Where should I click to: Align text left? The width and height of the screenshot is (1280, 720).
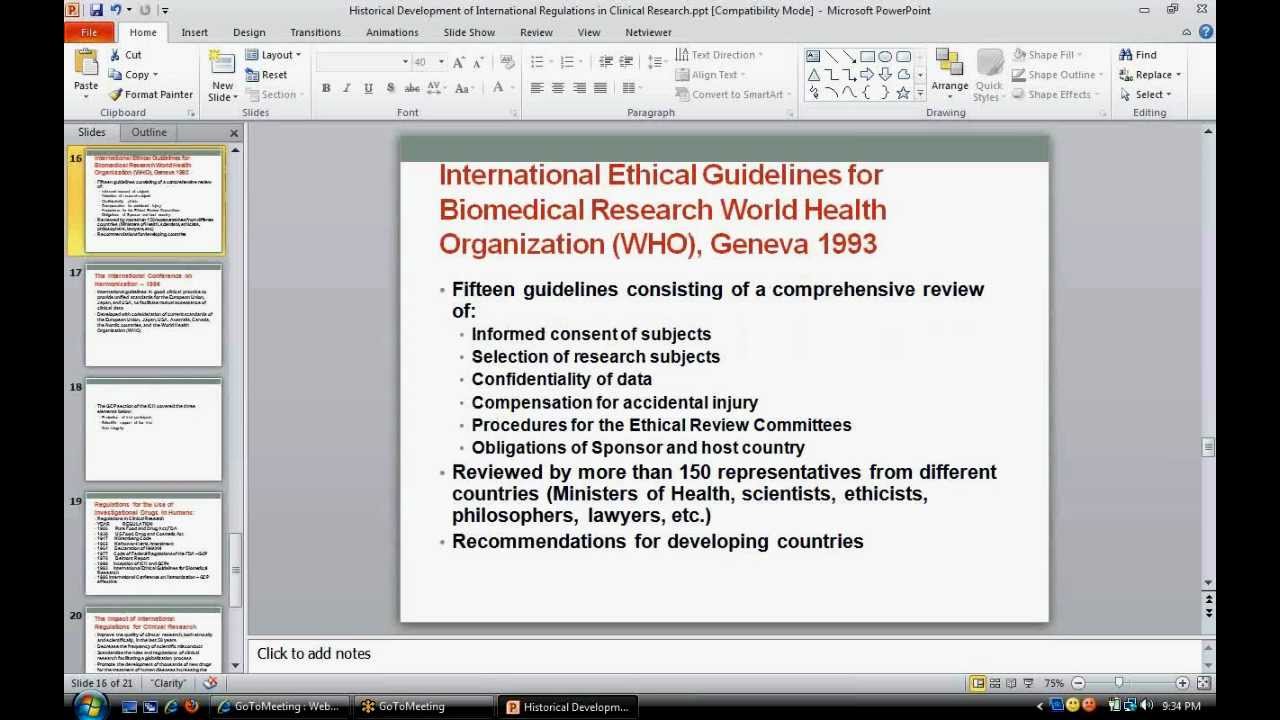click(537, 88)
